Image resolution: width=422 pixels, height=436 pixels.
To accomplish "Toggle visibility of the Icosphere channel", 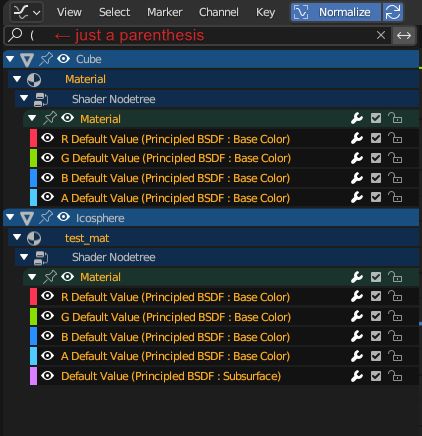I will point(63,217).
